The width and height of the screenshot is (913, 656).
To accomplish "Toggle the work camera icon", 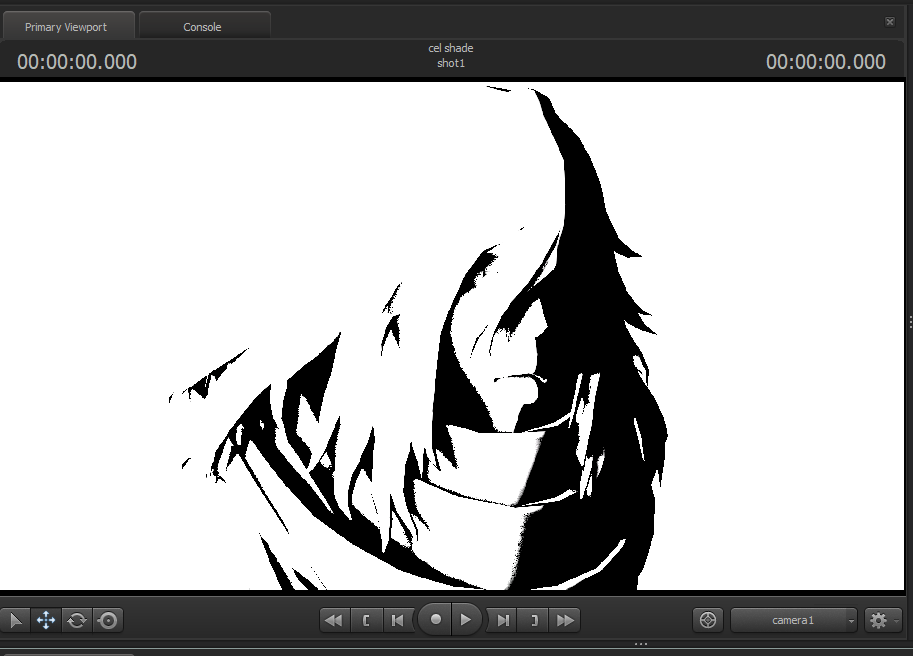I will (707, 620).
